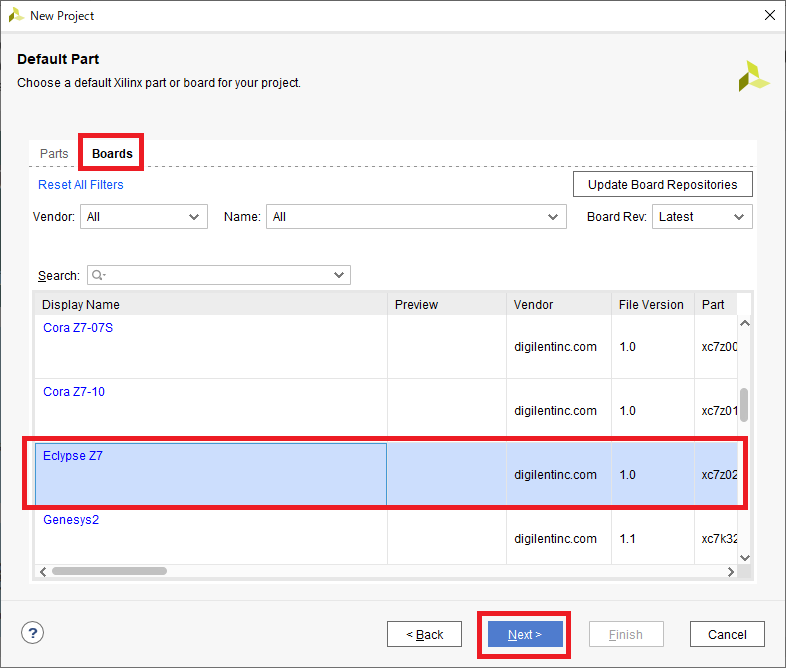Select the Genesys2 board row

click(x=71, y=520)
